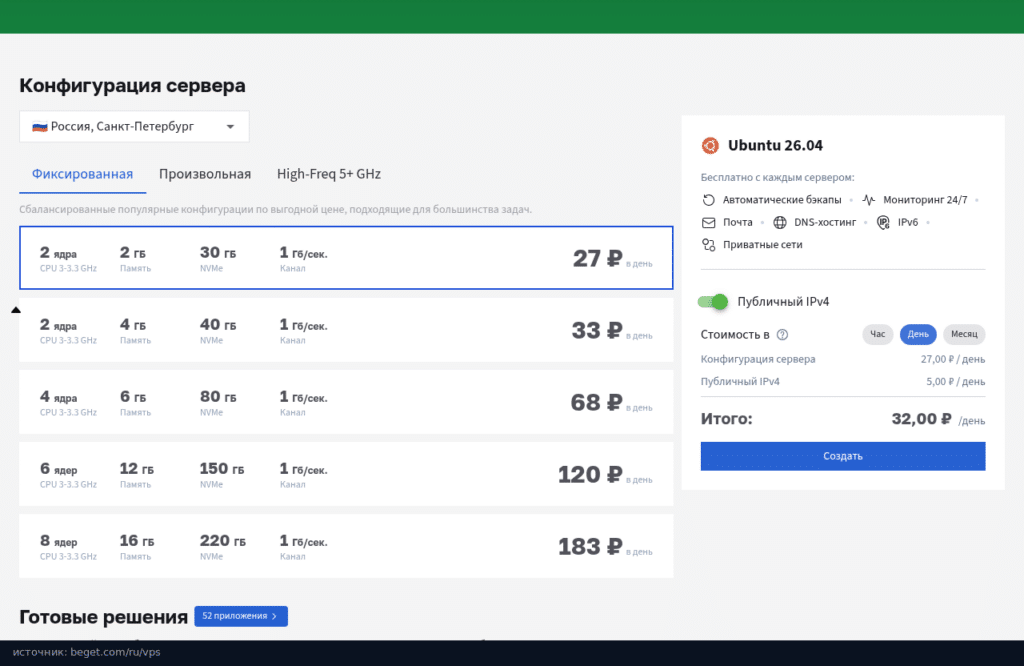Click the Приватные сети label
The image size is (1024, 666).
tap(763, 245)
